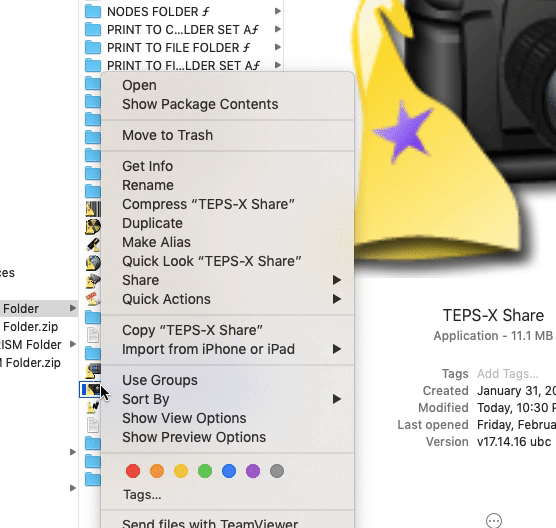The width and height of the screenshot is (556, 528).
Task: Click the Add Tags… field in preview
Action: 508,374
